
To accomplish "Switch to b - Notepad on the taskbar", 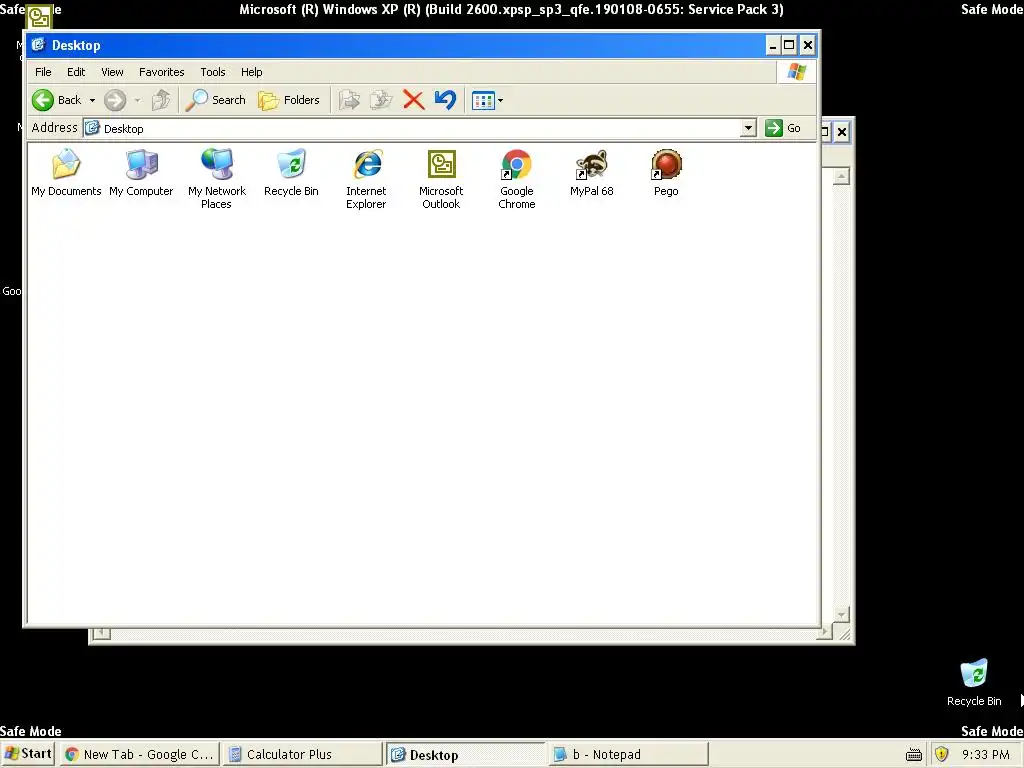I will [x=628, y=754].
